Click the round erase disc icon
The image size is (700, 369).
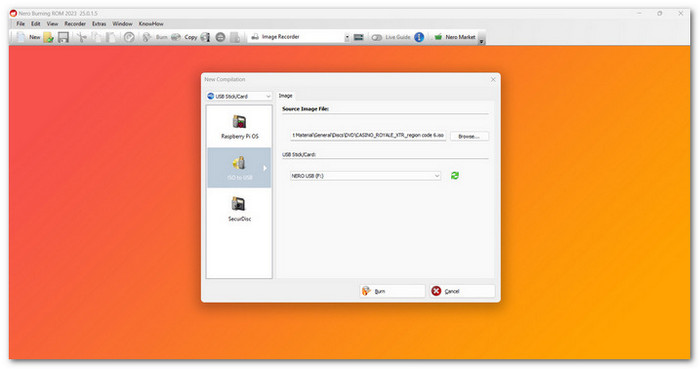tap(220, 37)
